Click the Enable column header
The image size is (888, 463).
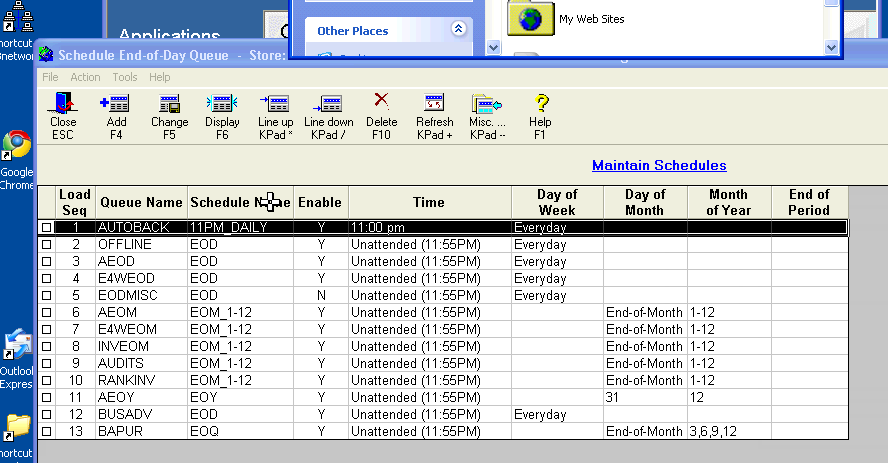[321, 202]
